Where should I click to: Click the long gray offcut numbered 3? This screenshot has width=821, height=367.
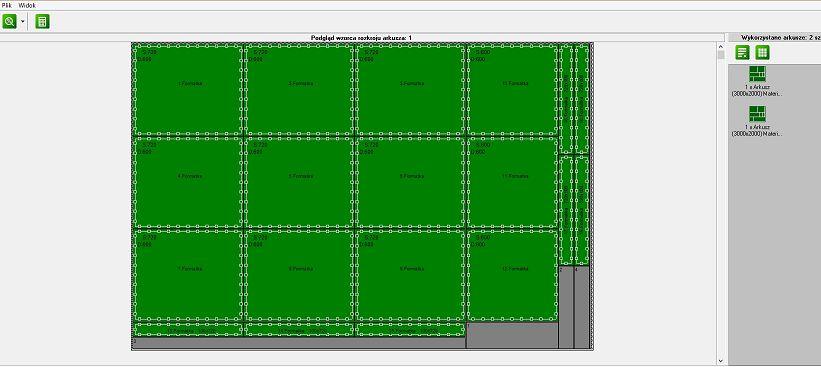[x=298, y=343]
